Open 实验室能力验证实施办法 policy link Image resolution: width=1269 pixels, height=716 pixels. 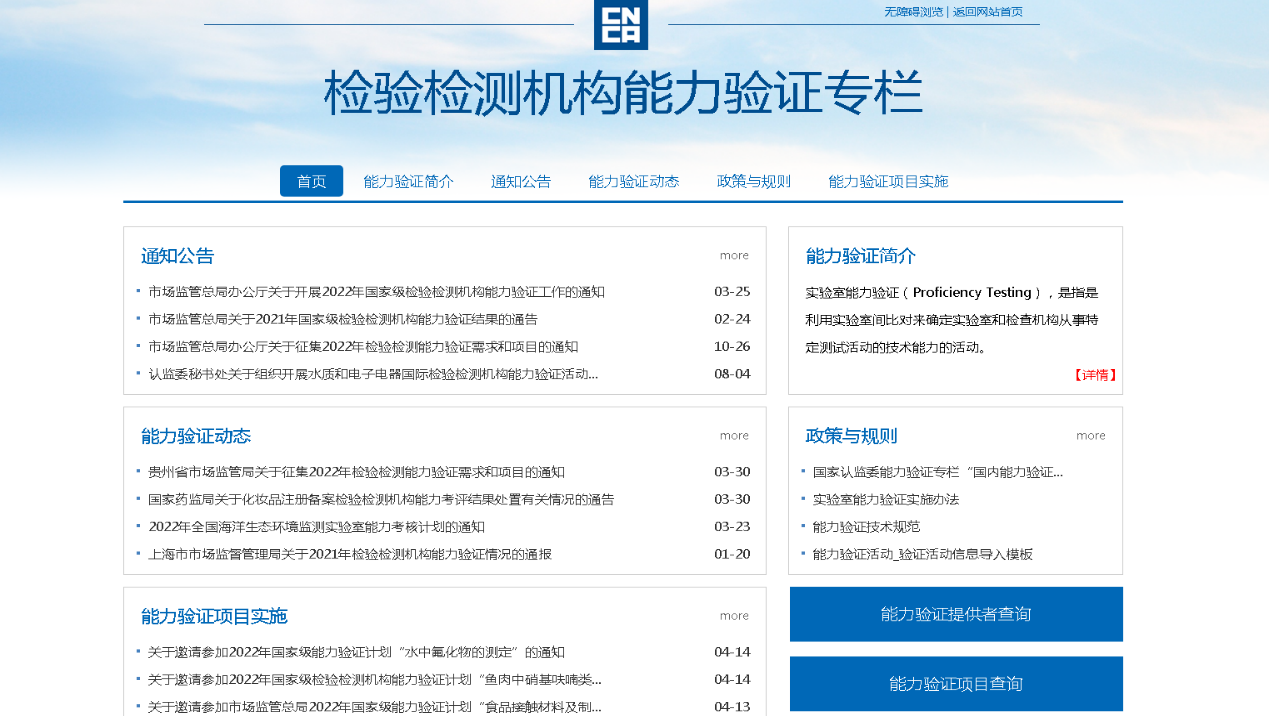[x=885, y=499]
